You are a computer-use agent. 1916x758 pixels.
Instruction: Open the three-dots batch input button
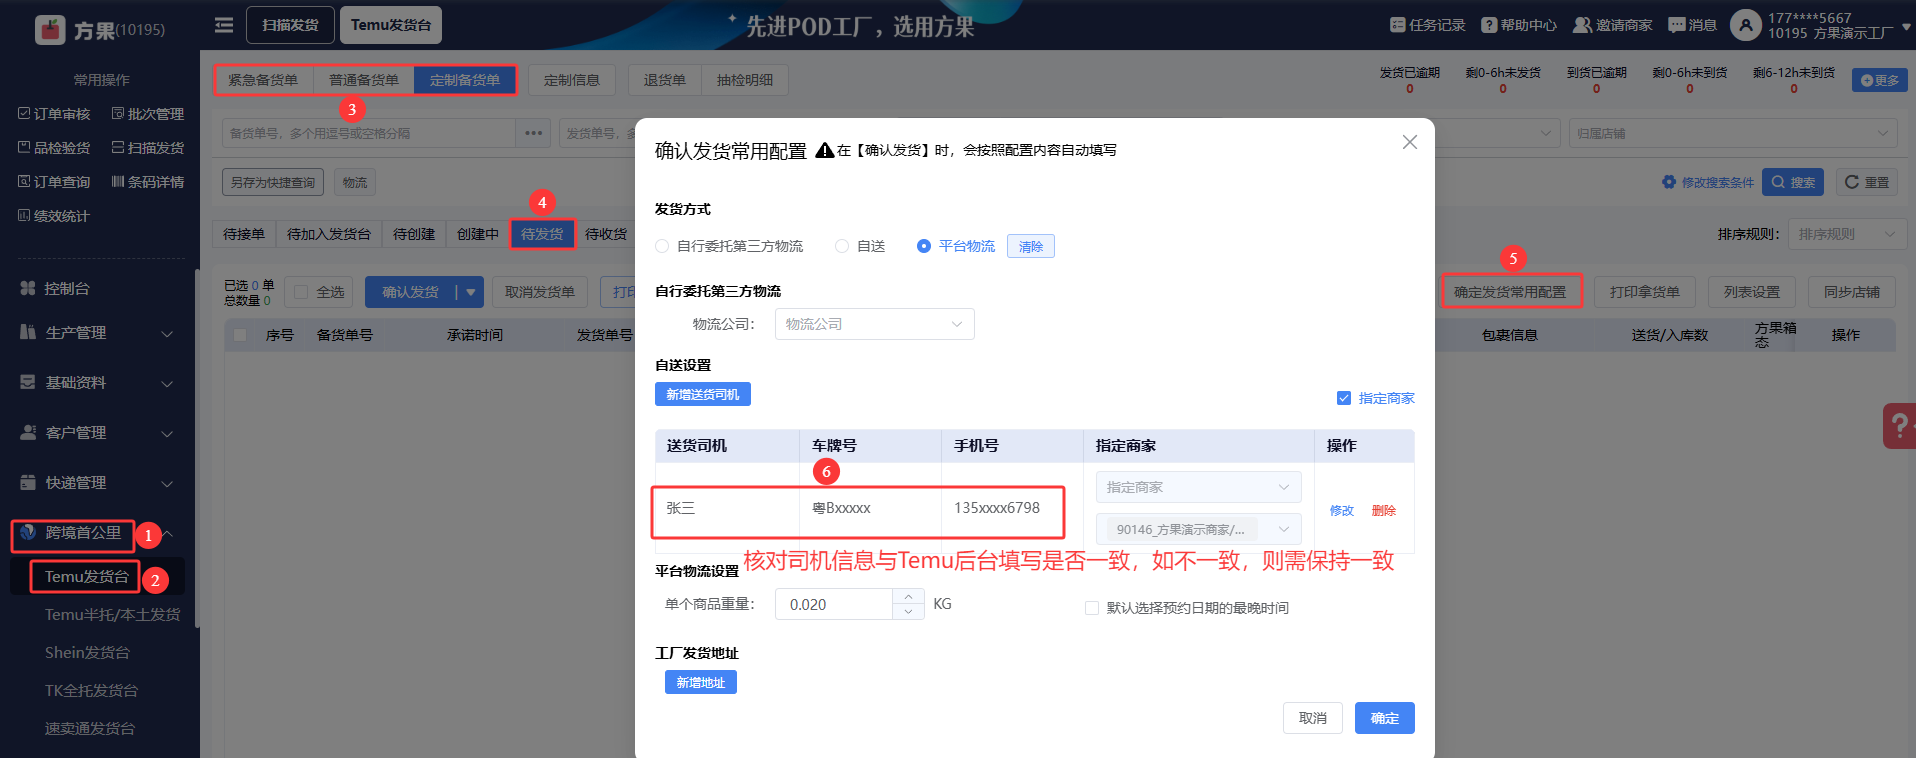[x=533, y=133]
